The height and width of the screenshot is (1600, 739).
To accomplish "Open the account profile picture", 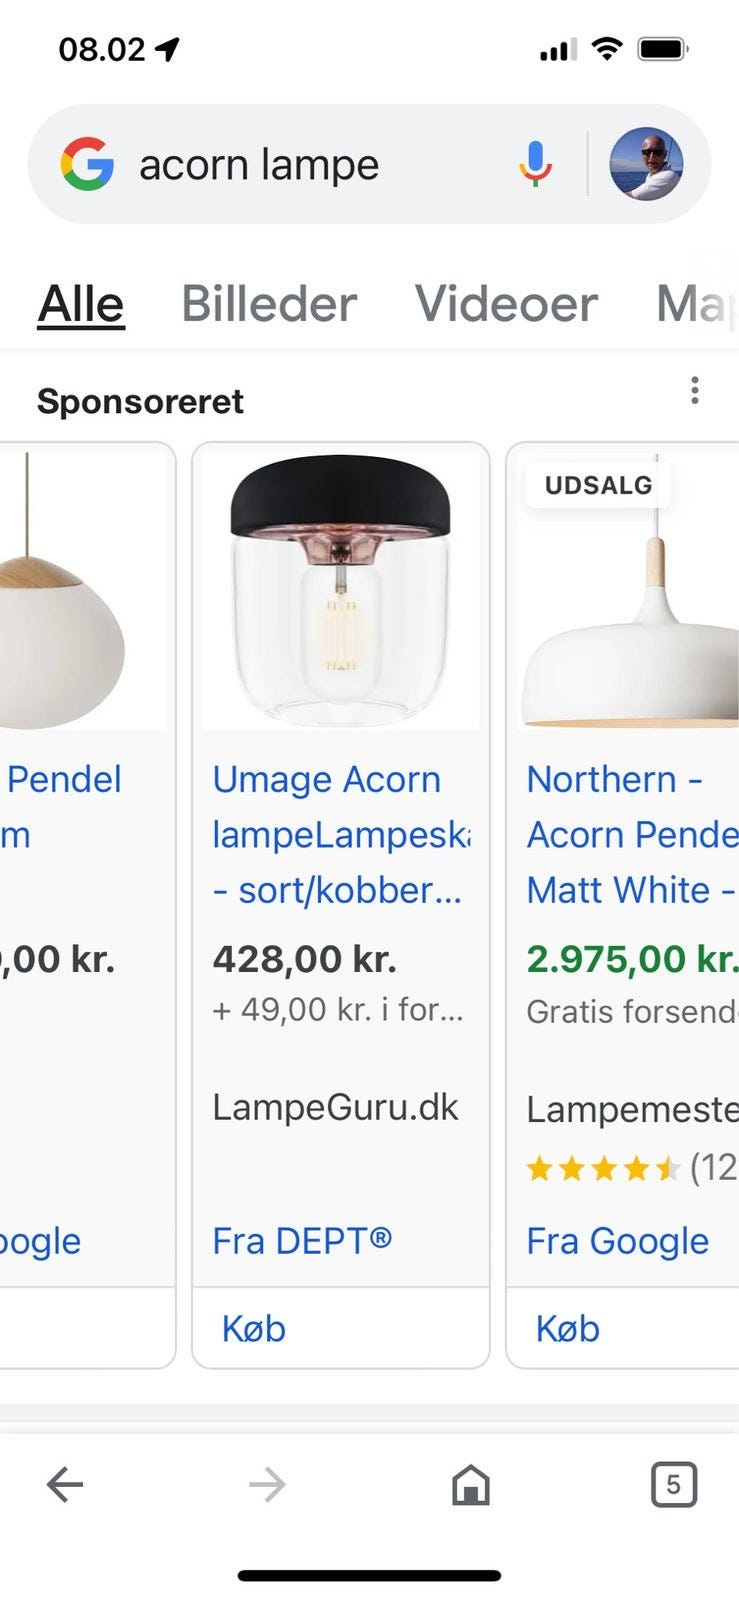I will point(646,164).
